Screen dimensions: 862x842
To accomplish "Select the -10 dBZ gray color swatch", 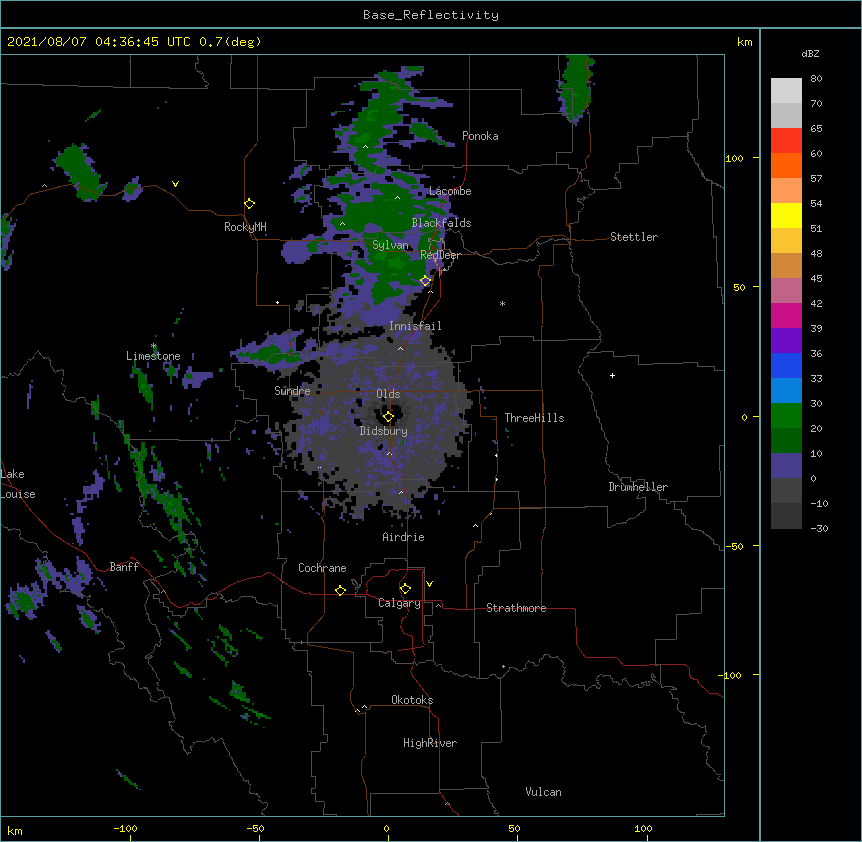I will coord(786,516).
